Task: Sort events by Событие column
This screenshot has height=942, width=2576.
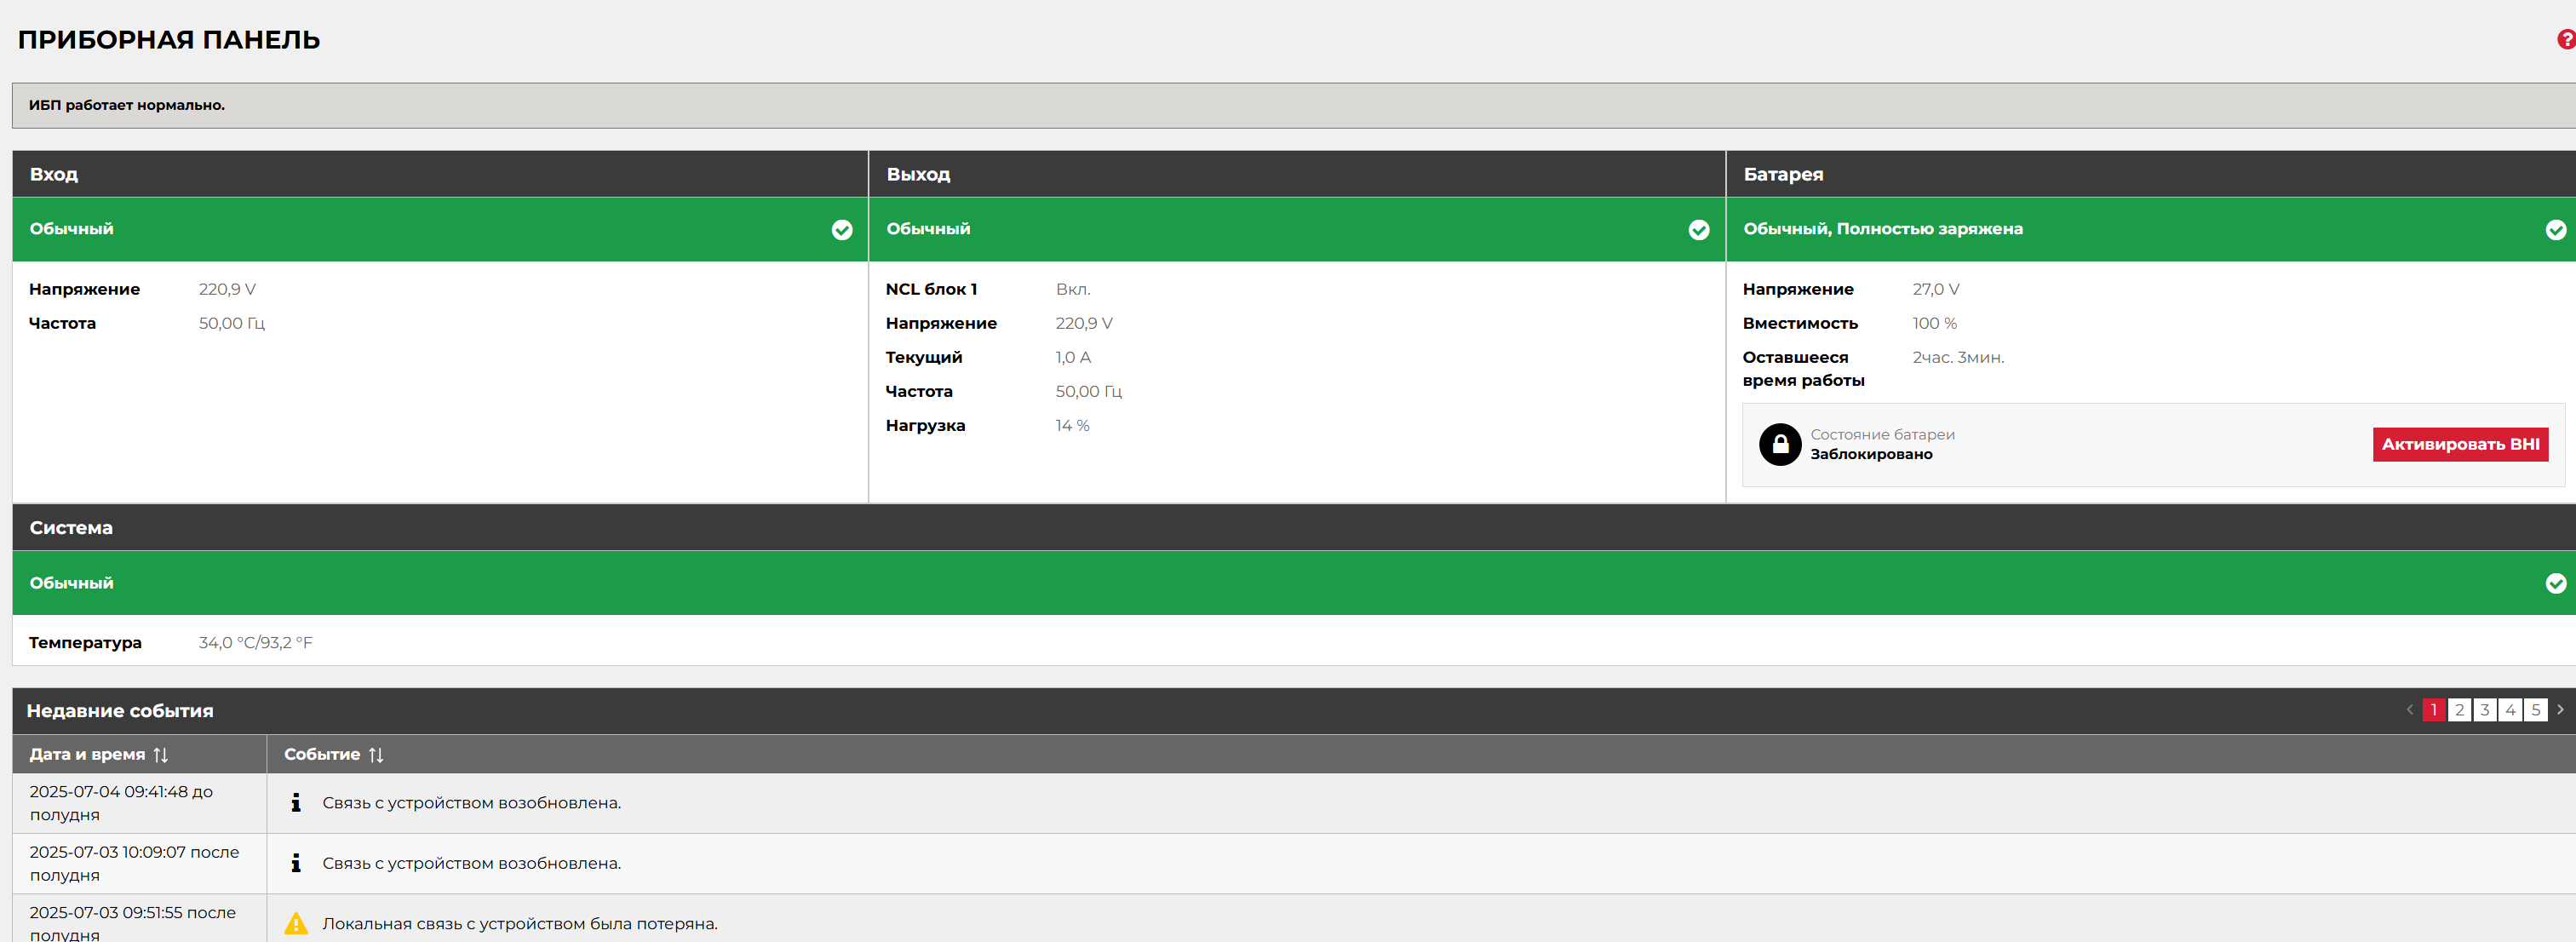Action: (x=376, y=755)
